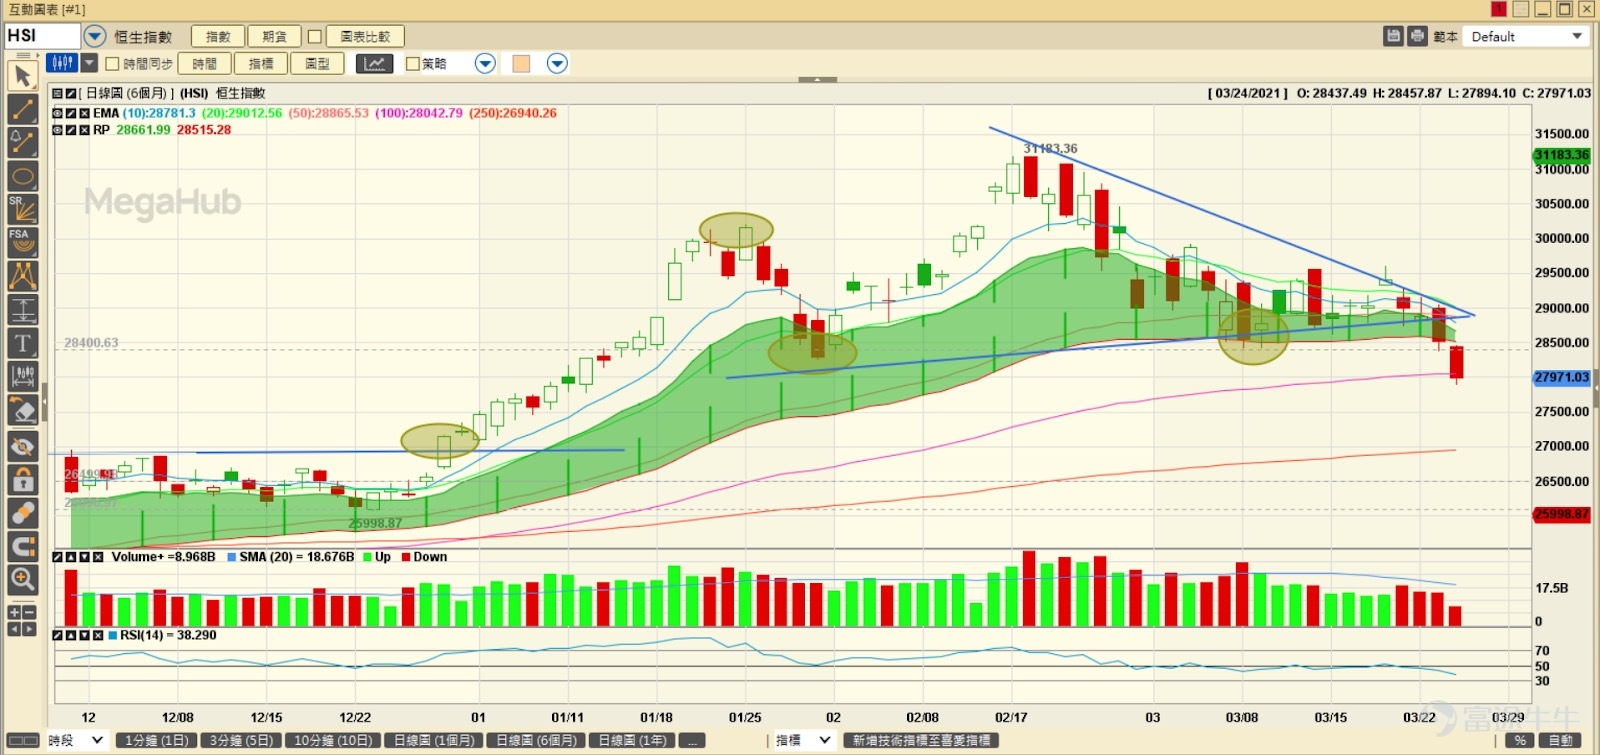The width and height of the screenshot is (1600, 755).
Task: Select the arrow pointer tool
Action: pyautogui.click(x=22, y=76)
